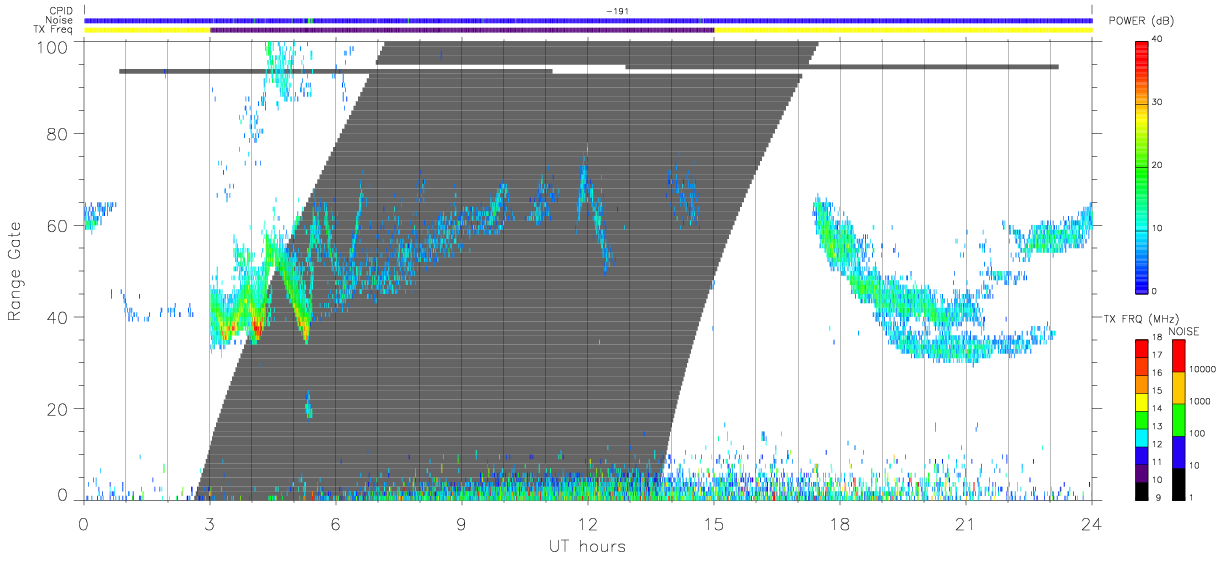The height and width of the screenshot is (567, 1228).
Task: Click the 100 tick on Range Gate axis
Action: [x=55, y=46]
